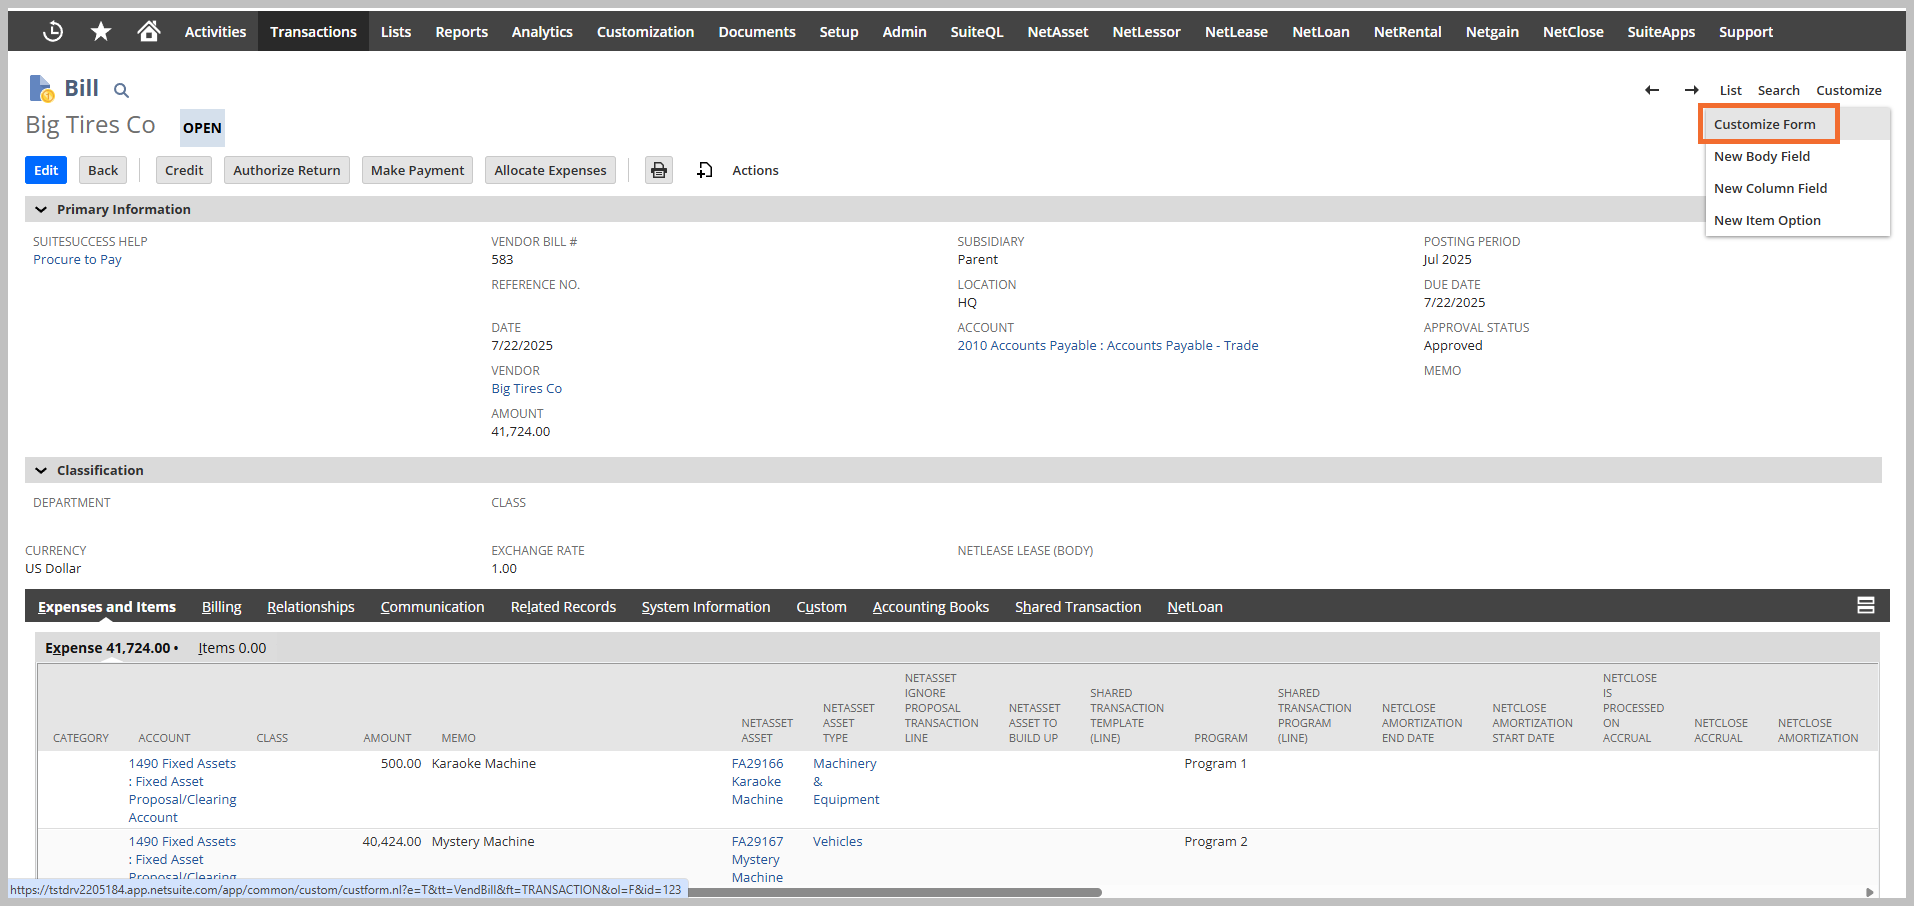
Task: Open the Transactions menu
Action: pyautogui.click(x=313, y=32)
